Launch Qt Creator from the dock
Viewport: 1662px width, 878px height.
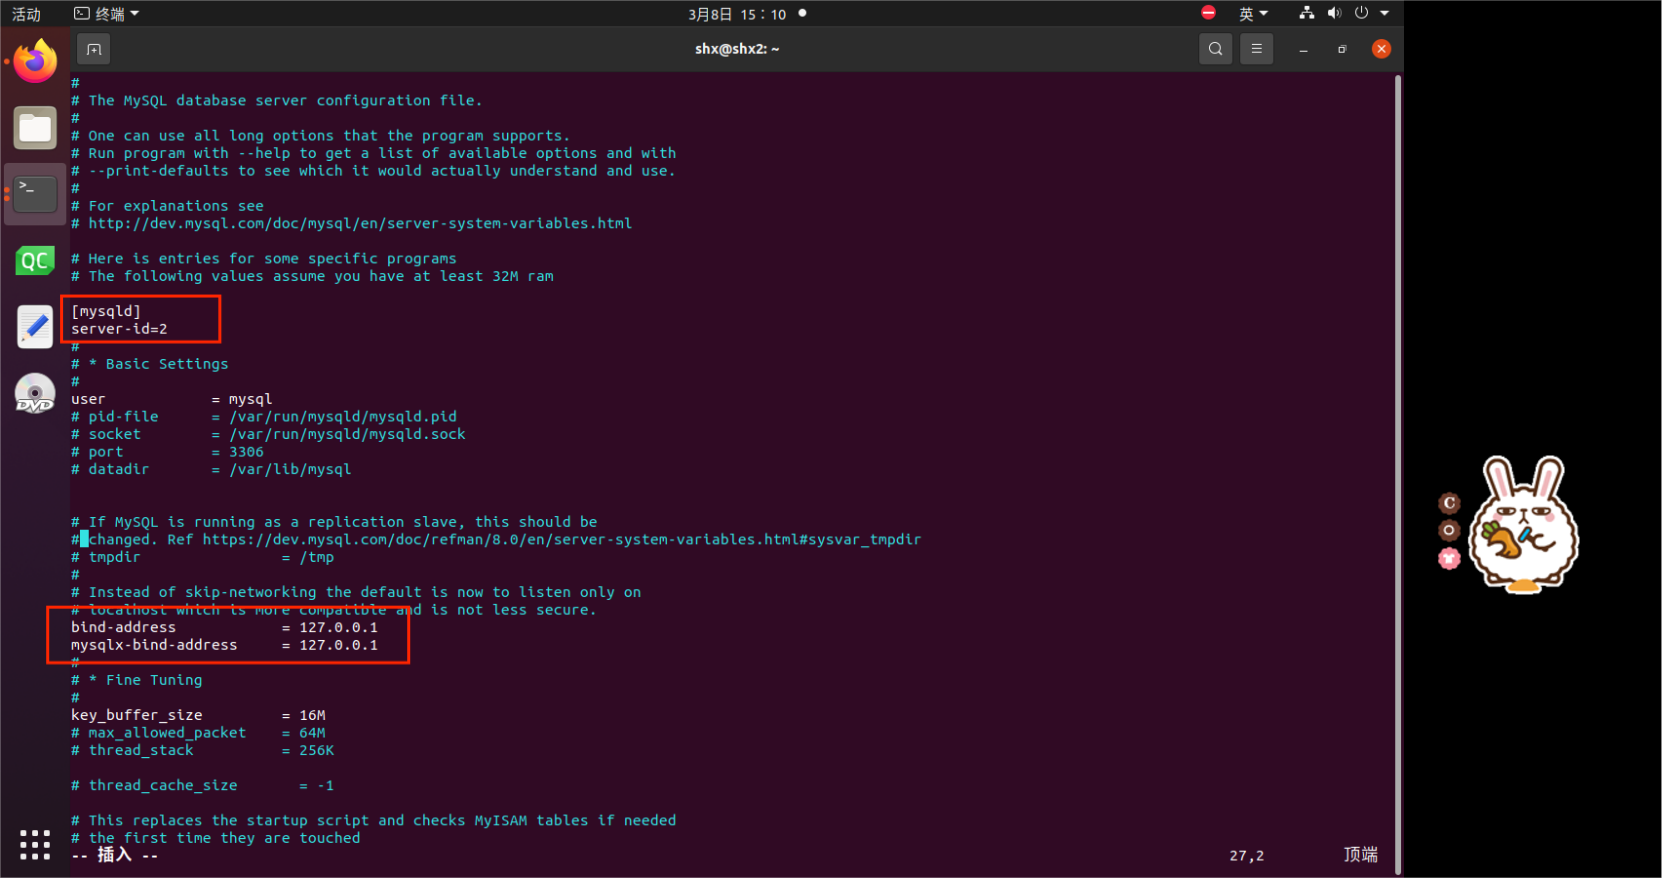[35, 261]
